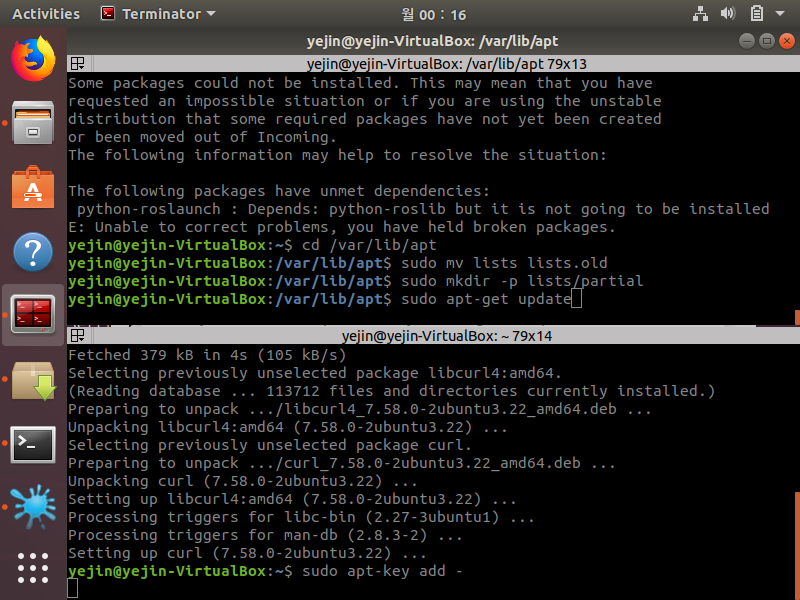The width and height of the screenshot is (800, 600).
Task: Open Activities overview
Action: coord(46,14)
